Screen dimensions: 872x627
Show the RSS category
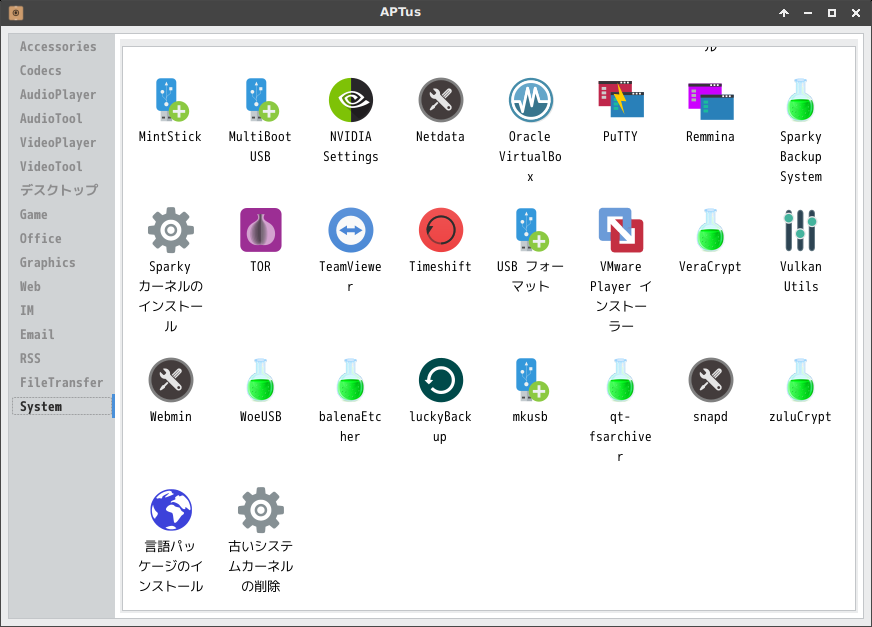[31, 358]
